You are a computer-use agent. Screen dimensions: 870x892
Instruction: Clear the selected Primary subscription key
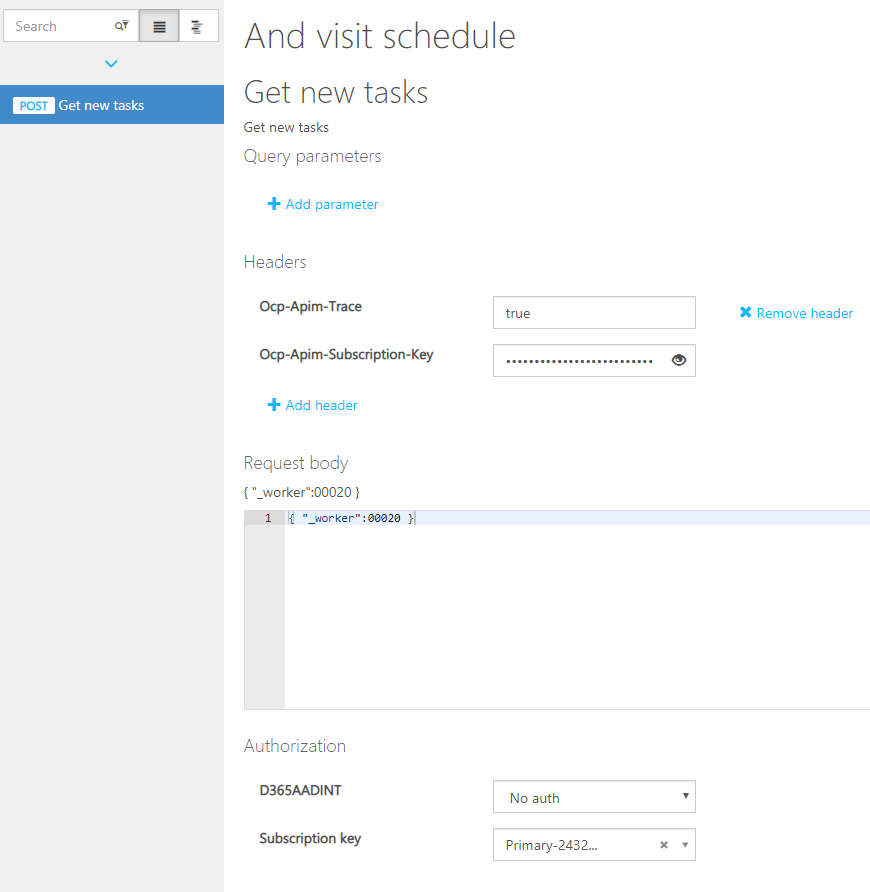[x=663, y=845]
